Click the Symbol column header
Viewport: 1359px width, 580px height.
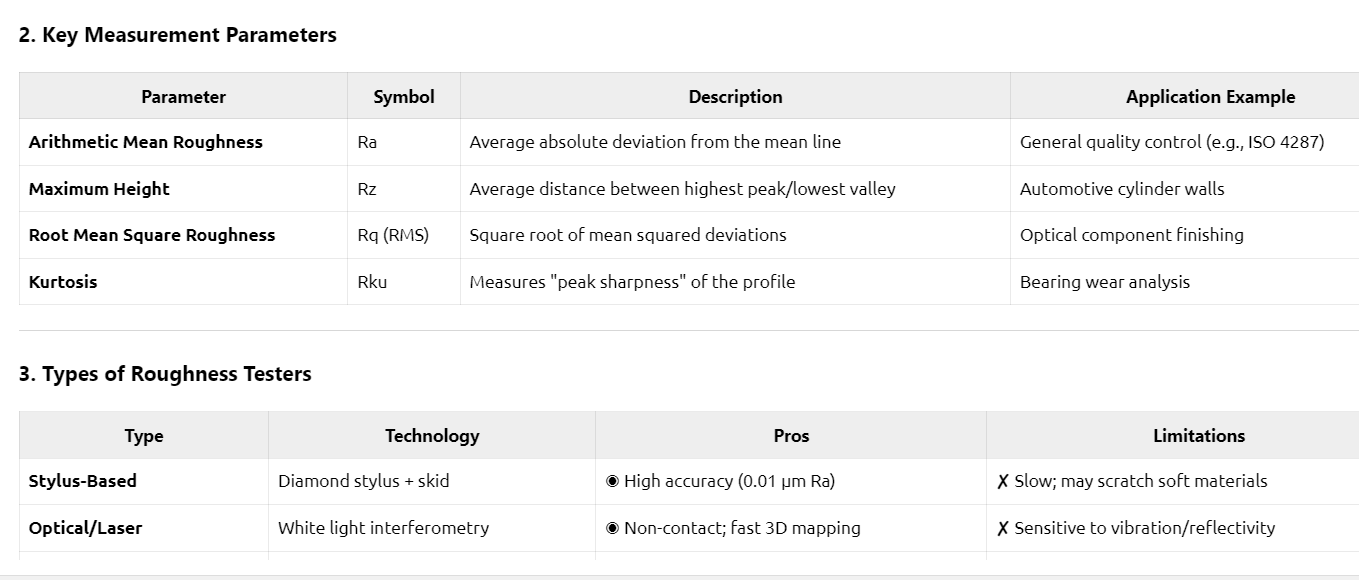click(x=404, y=97)
